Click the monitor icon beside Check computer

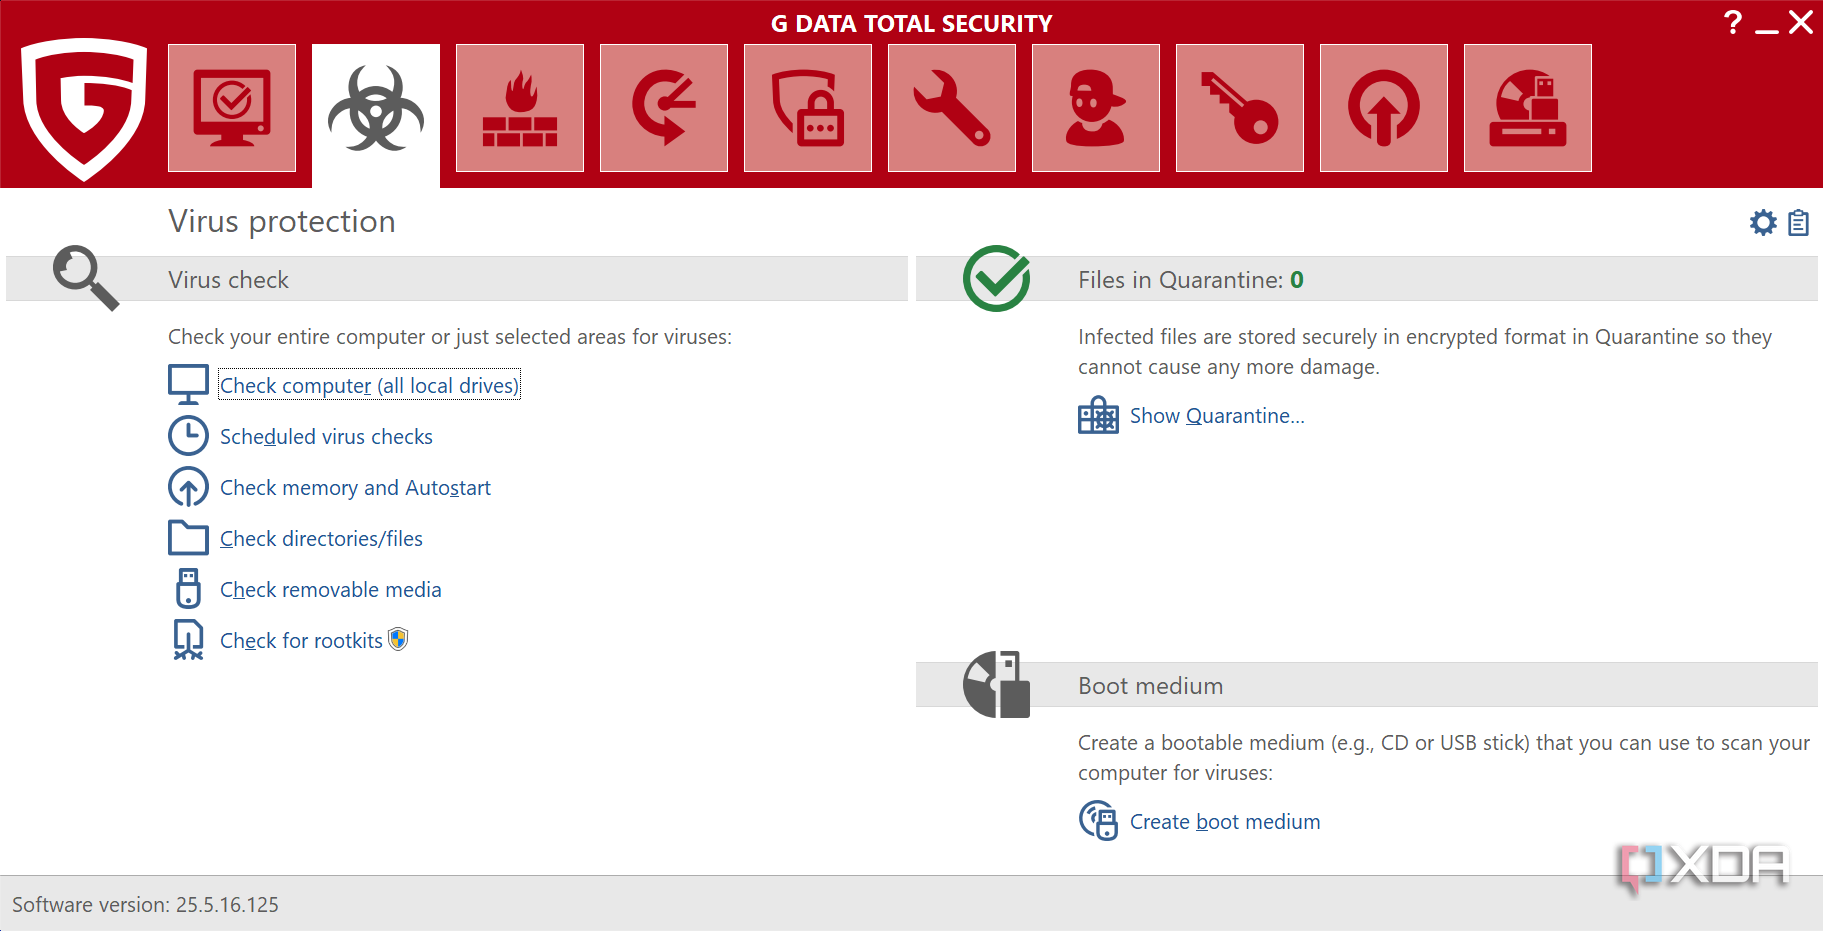(188, 385)
